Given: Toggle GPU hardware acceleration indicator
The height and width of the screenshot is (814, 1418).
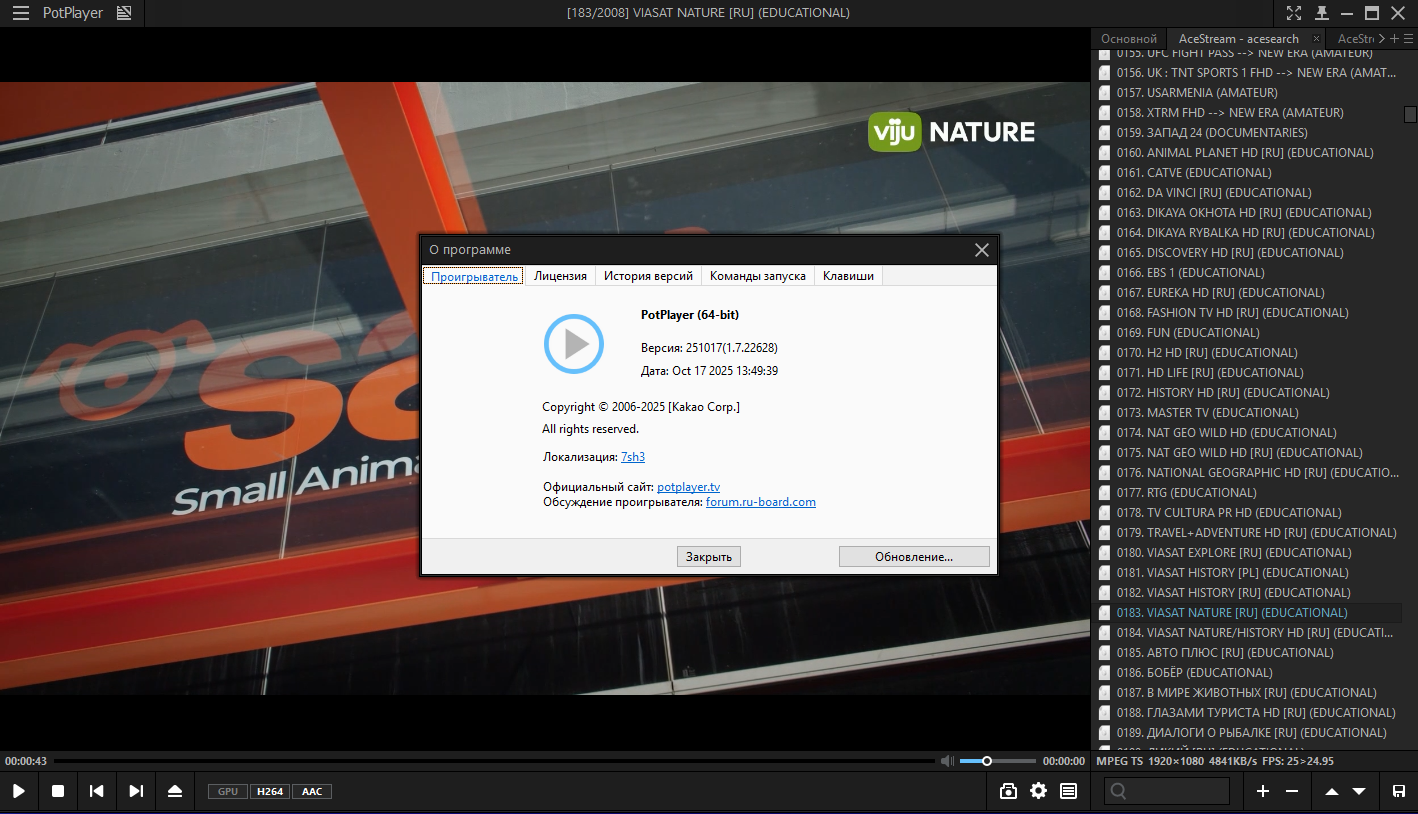Looking at the screenshot, I should 228,791.
